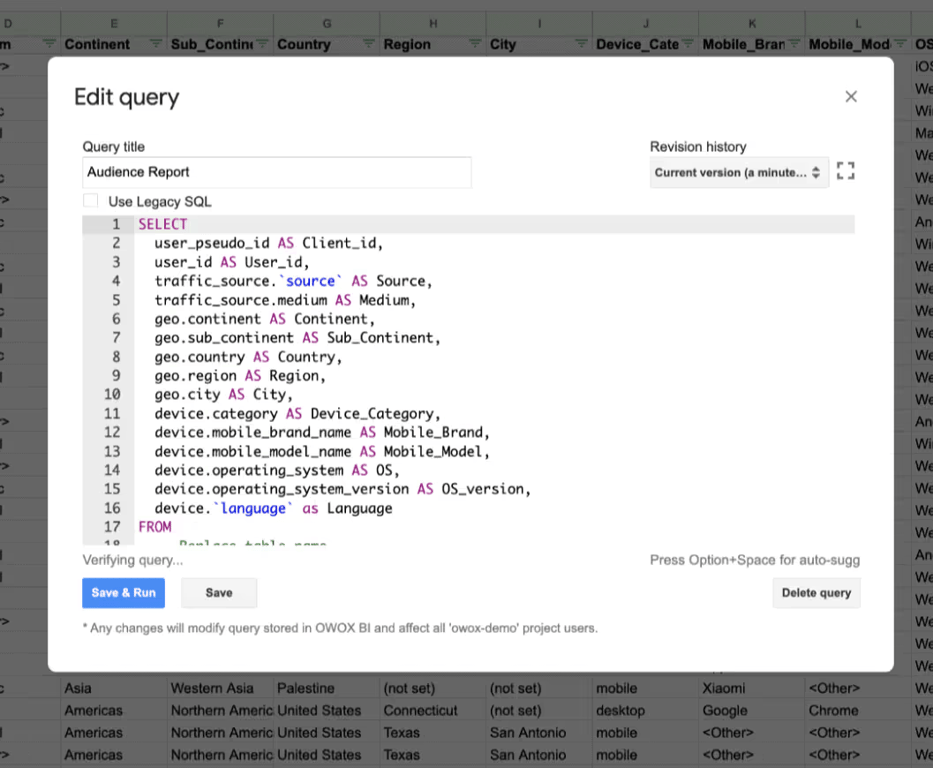Select column K header in spreadsheet
The width and height of the screenshot is (933, 768).
[x=752, y=23]
